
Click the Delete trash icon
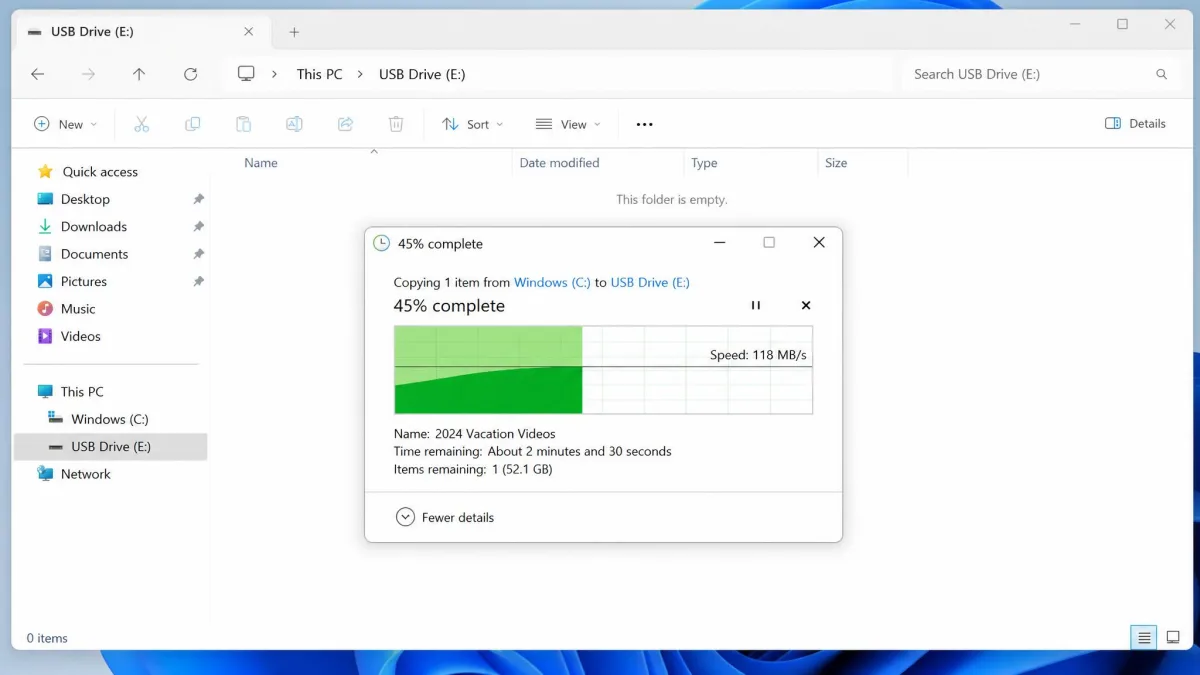pyautogui.click(x=396, y=124)
